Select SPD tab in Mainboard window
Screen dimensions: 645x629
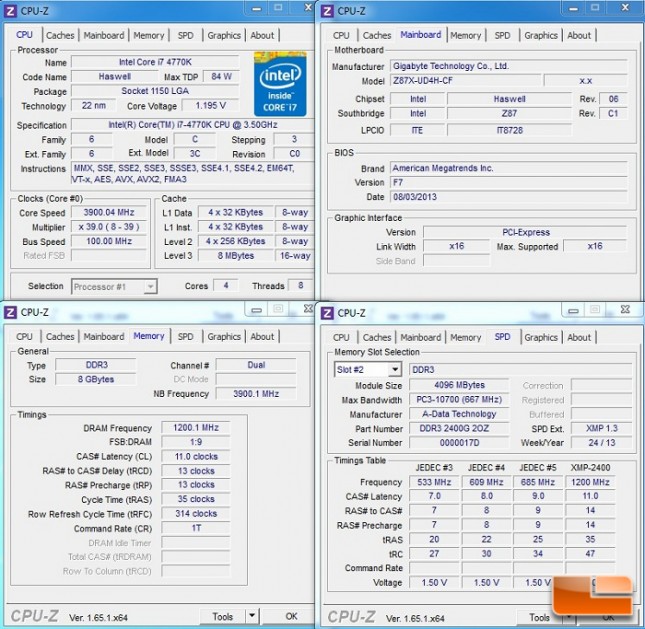(x=502, y=35)
